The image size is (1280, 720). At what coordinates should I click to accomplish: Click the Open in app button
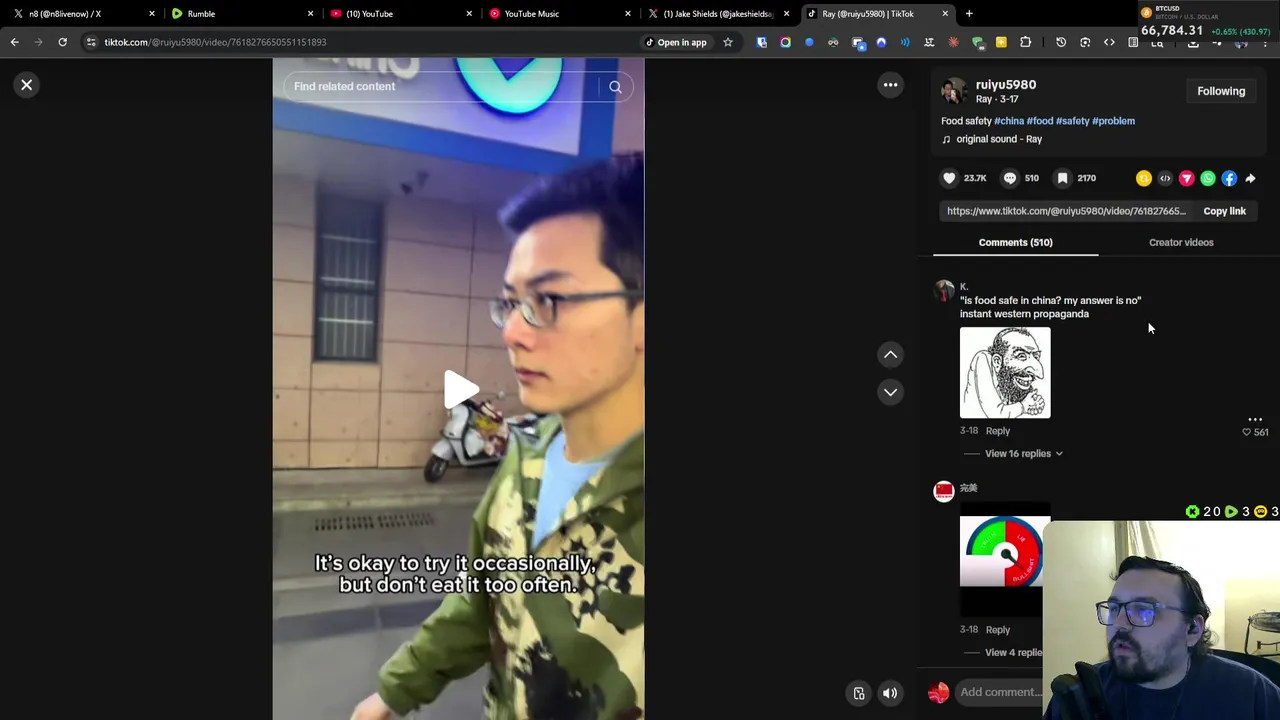(x=676, y=42)
